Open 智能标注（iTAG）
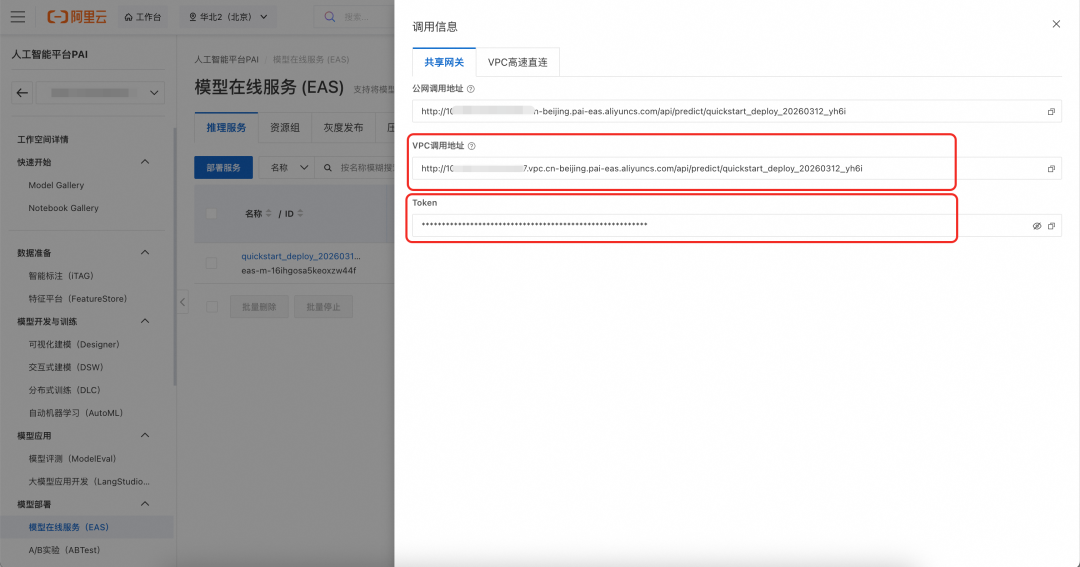 click(x=61, y=276)
